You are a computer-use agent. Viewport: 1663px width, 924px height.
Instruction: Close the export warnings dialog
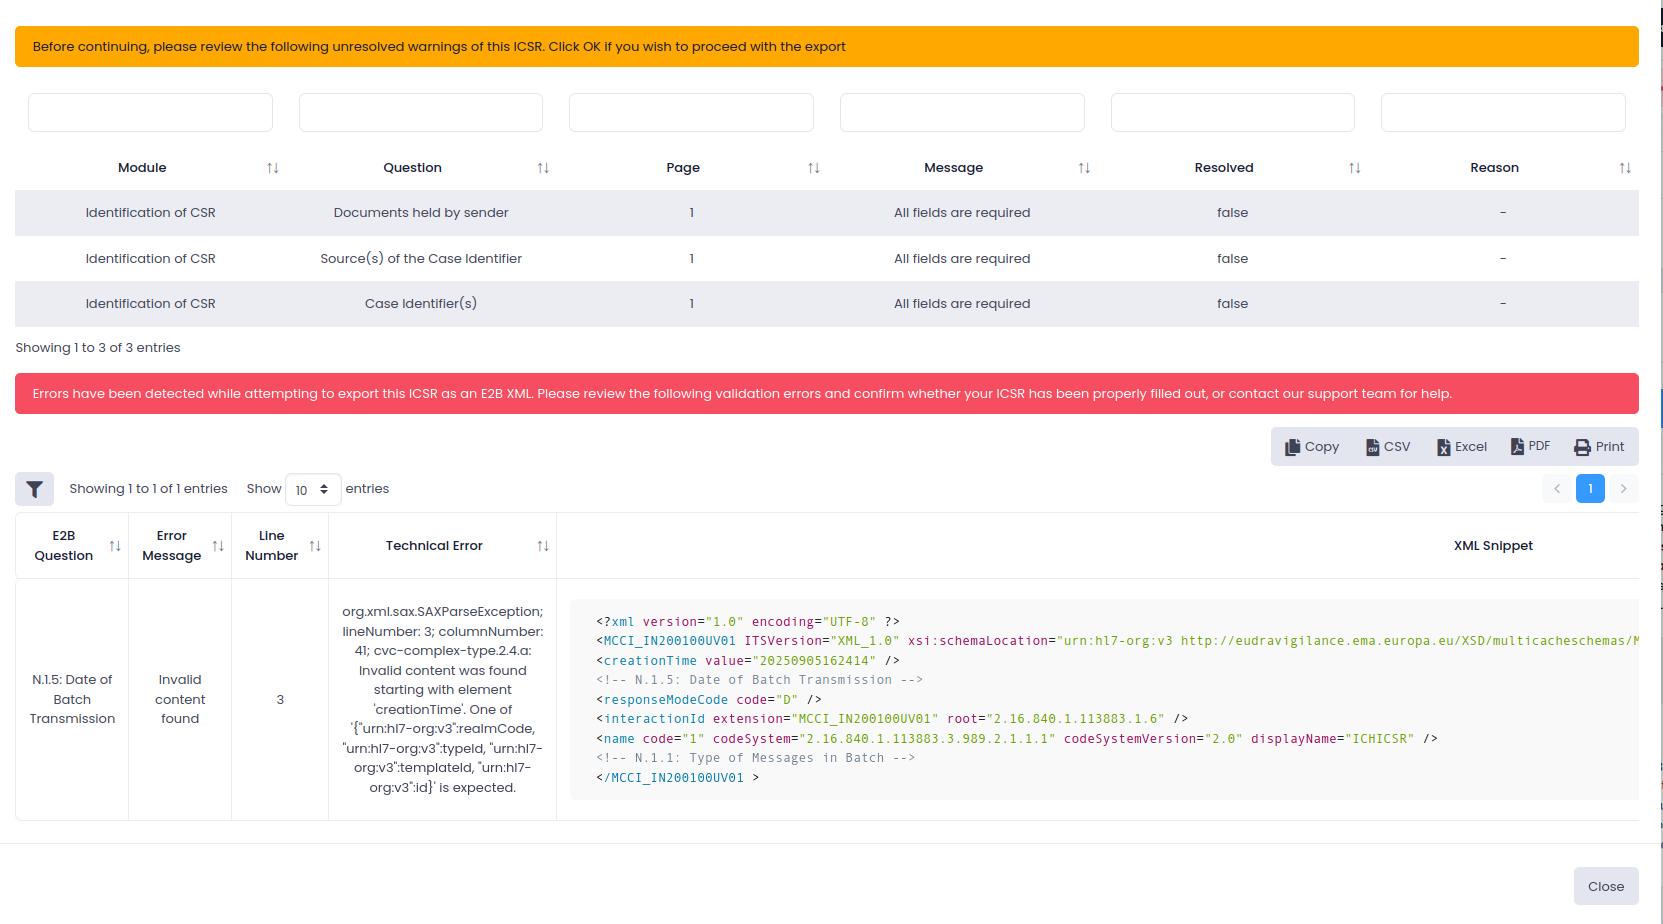point(1605,886)
